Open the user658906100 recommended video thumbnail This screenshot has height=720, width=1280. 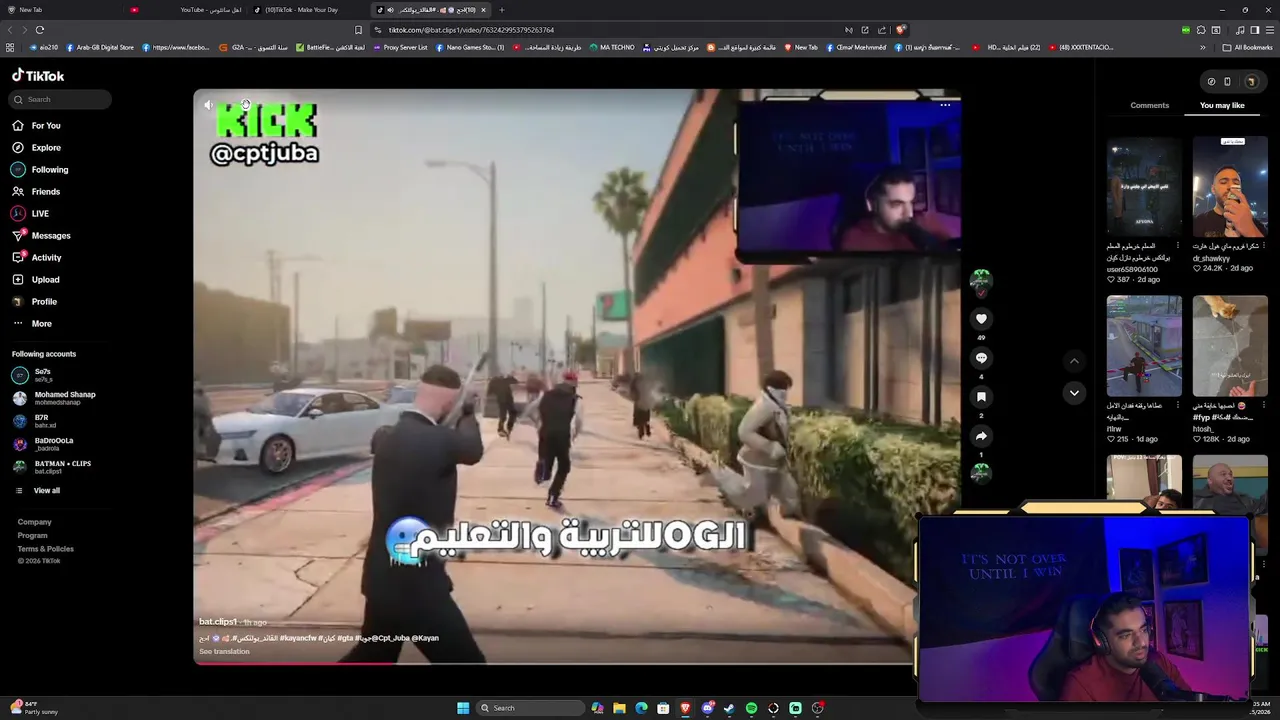click(1144, 187)
